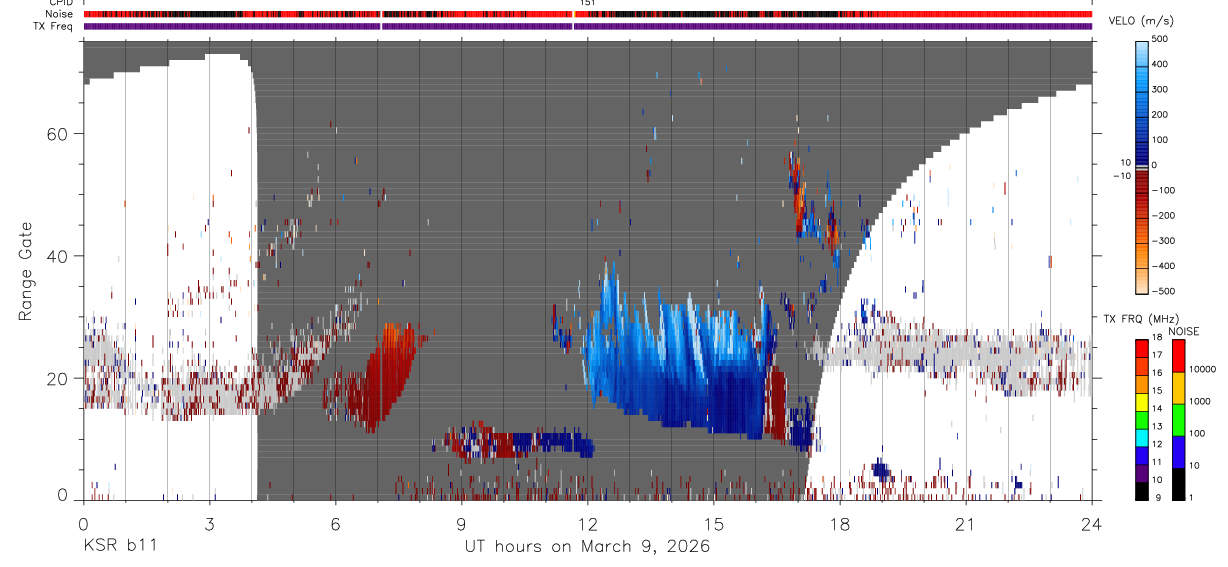Image resolution: width=1228 pixels, height=567 pixels.
Task: Click noise legend value 10000
Action: (1204, 369)
